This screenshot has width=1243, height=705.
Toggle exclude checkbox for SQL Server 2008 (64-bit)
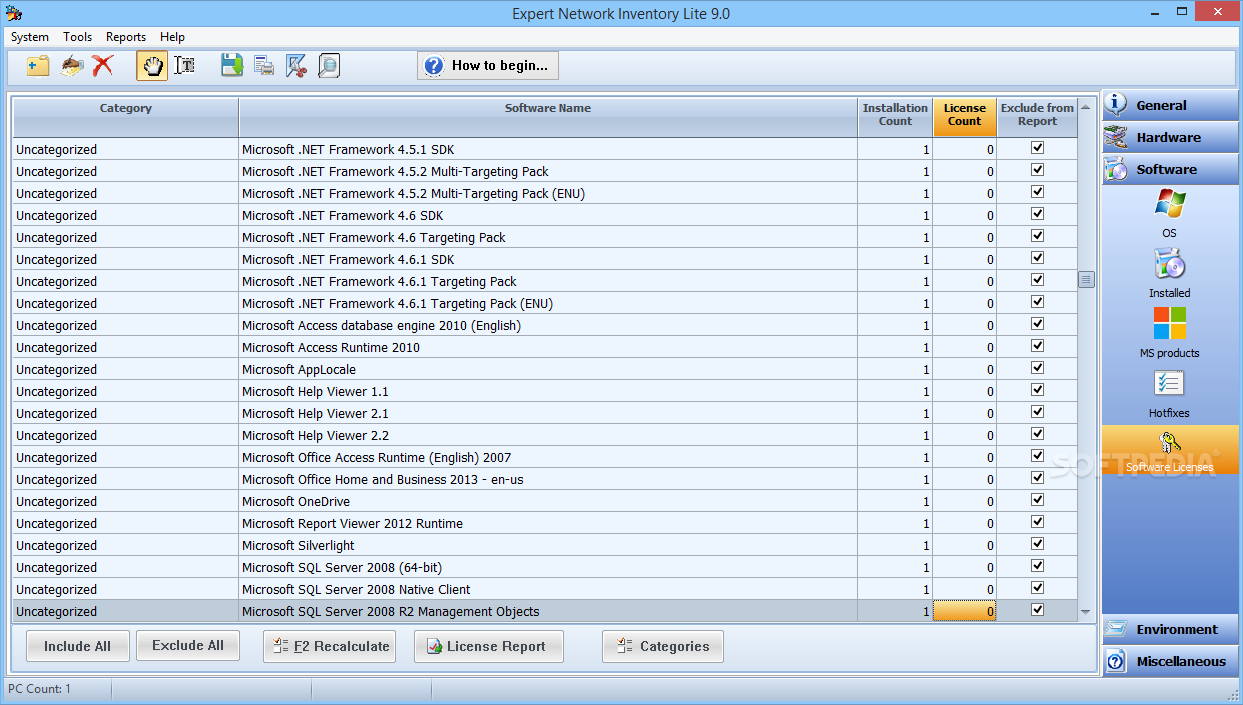pyautogui.click(x=1037, y=566)
